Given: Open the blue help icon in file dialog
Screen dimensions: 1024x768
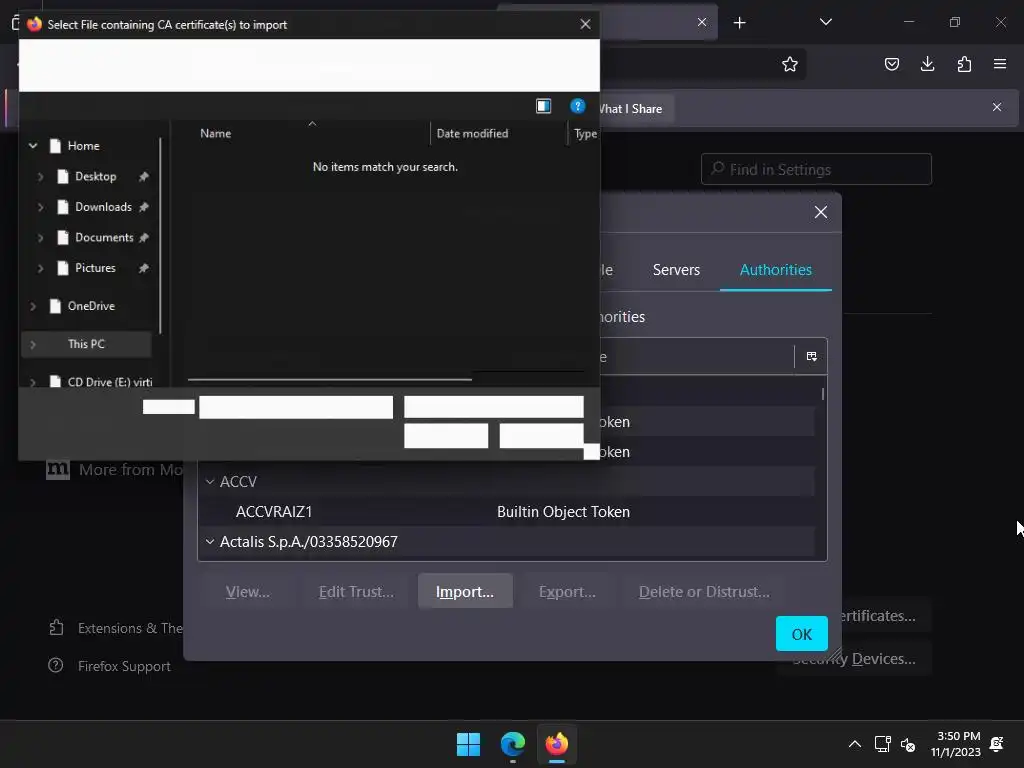Looking at the screenshot, I should [577, 106].
